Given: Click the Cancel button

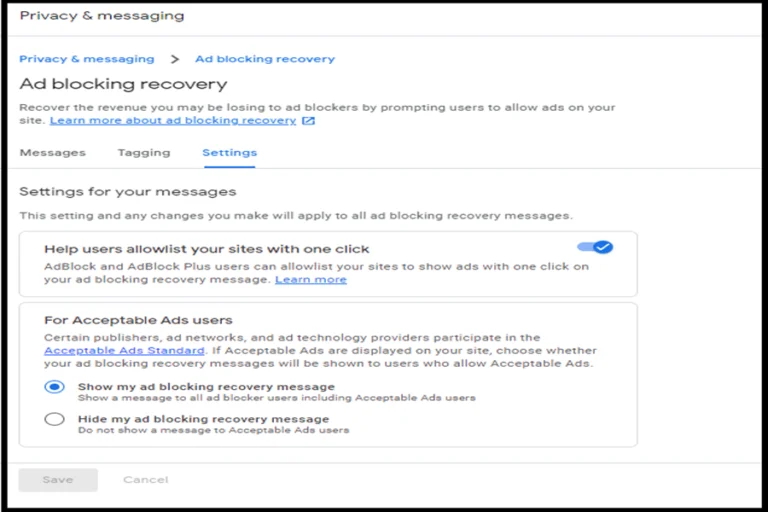Looking at the screenshot, I should 145,480.
